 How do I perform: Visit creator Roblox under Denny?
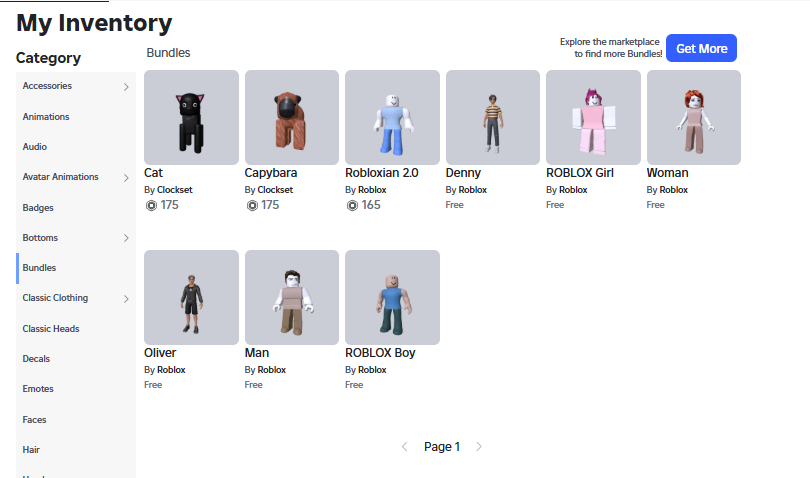(473, 190)
